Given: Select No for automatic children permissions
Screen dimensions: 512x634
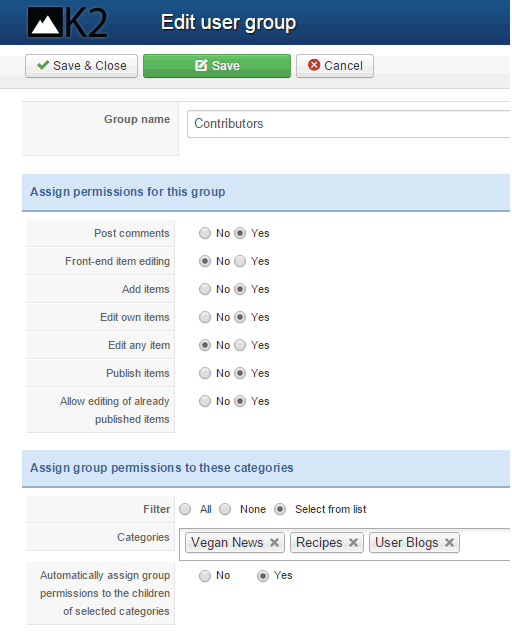Looking at the screenshot, I should [x=205, y=576].
